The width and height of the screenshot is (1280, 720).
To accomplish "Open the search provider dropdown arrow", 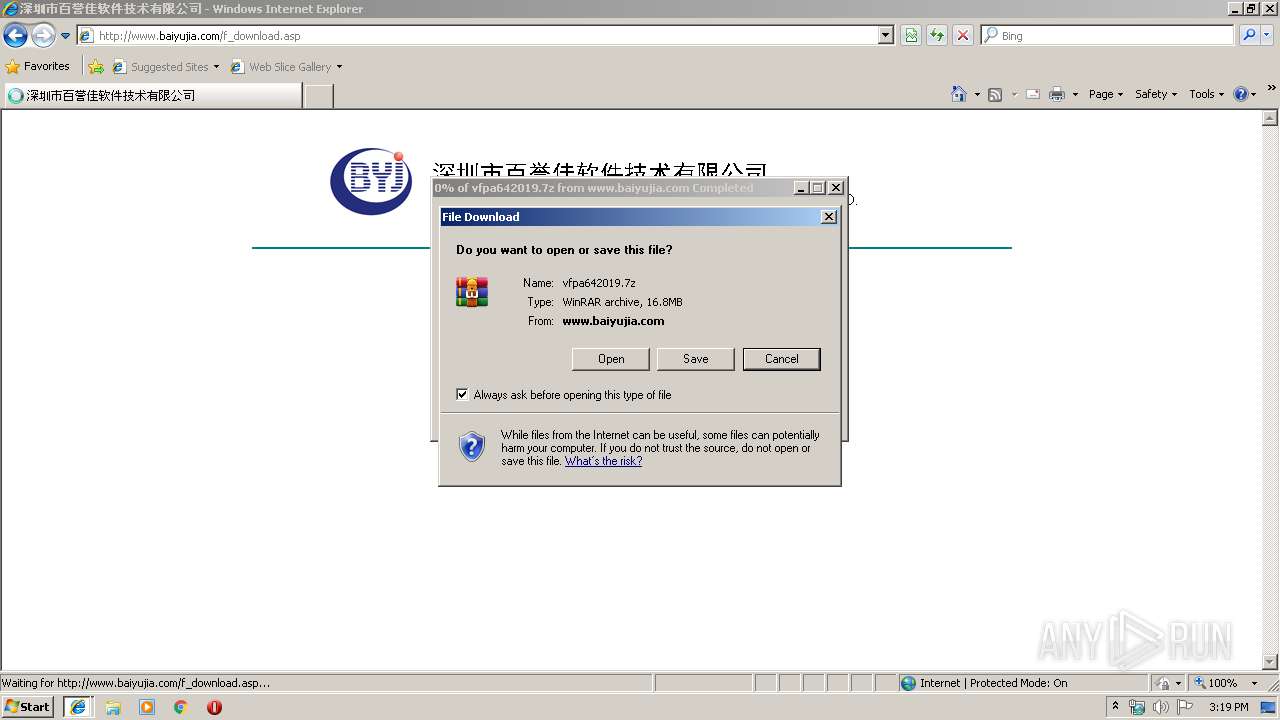I will click(1267, 36).
